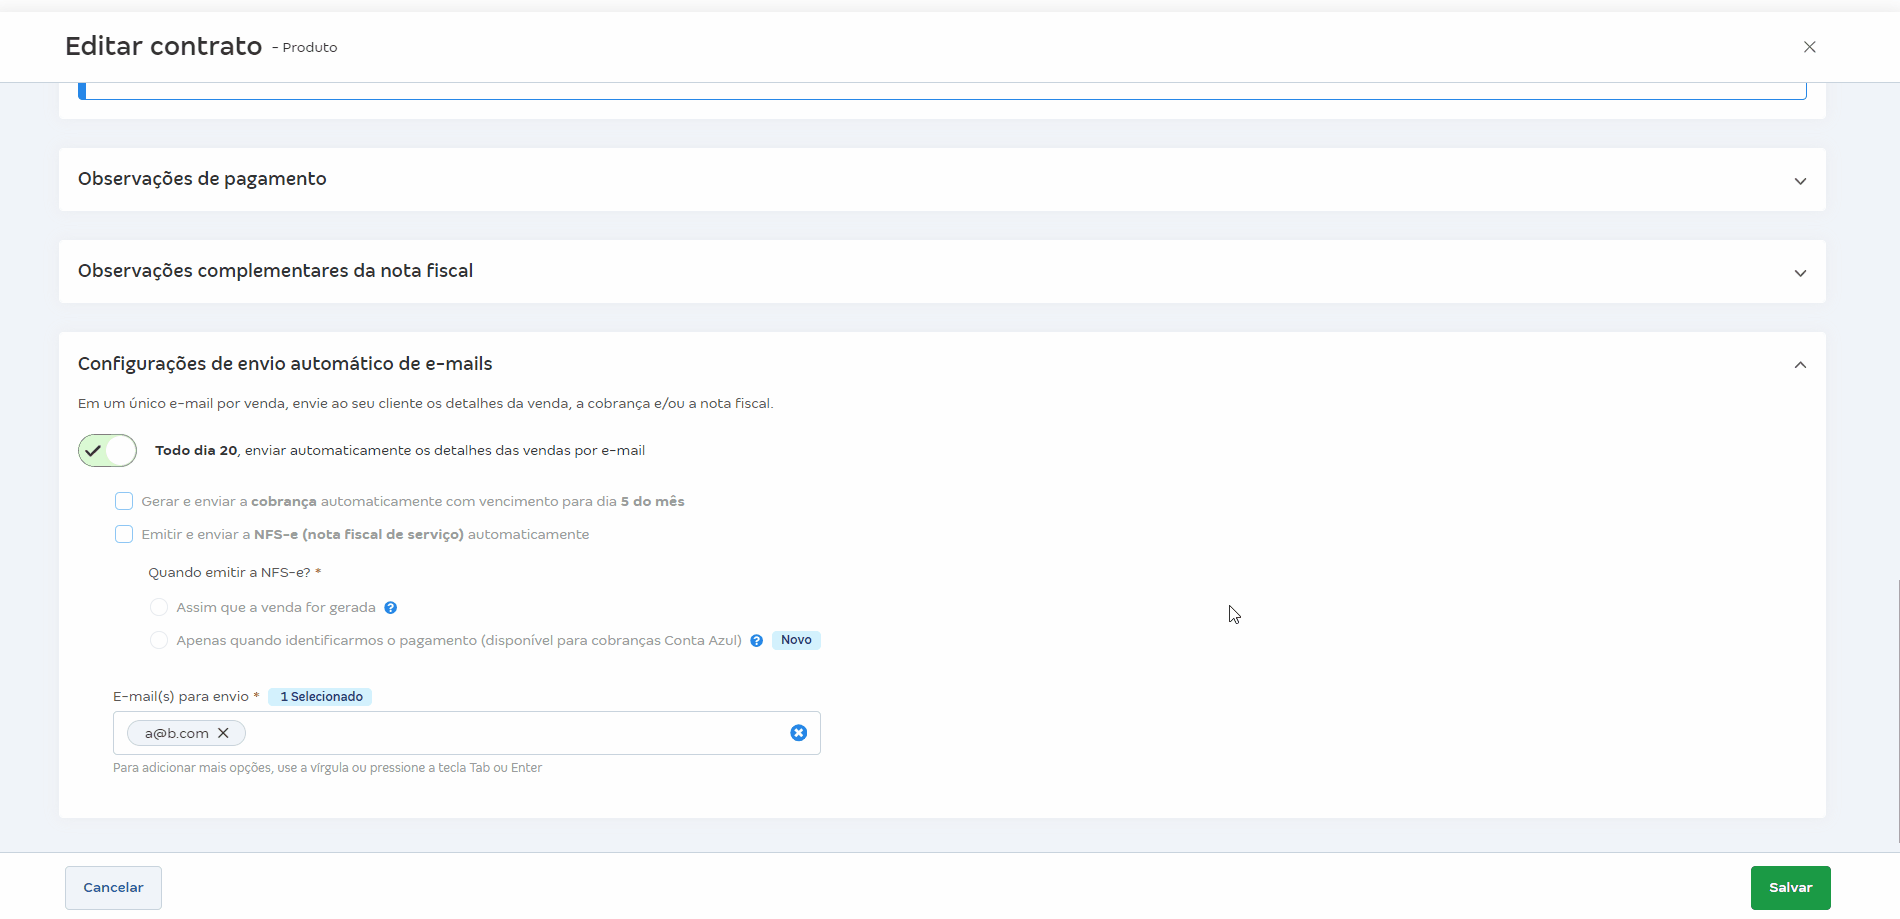1900x919 pixels.
Task: Open help icon beside Conta Azul payment option
Action: point(757,641)
